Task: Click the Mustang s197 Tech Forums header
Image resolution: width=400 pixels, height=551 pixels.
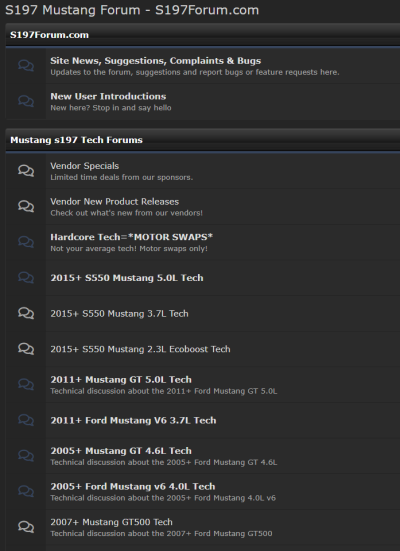Action: tap(76, 140)
